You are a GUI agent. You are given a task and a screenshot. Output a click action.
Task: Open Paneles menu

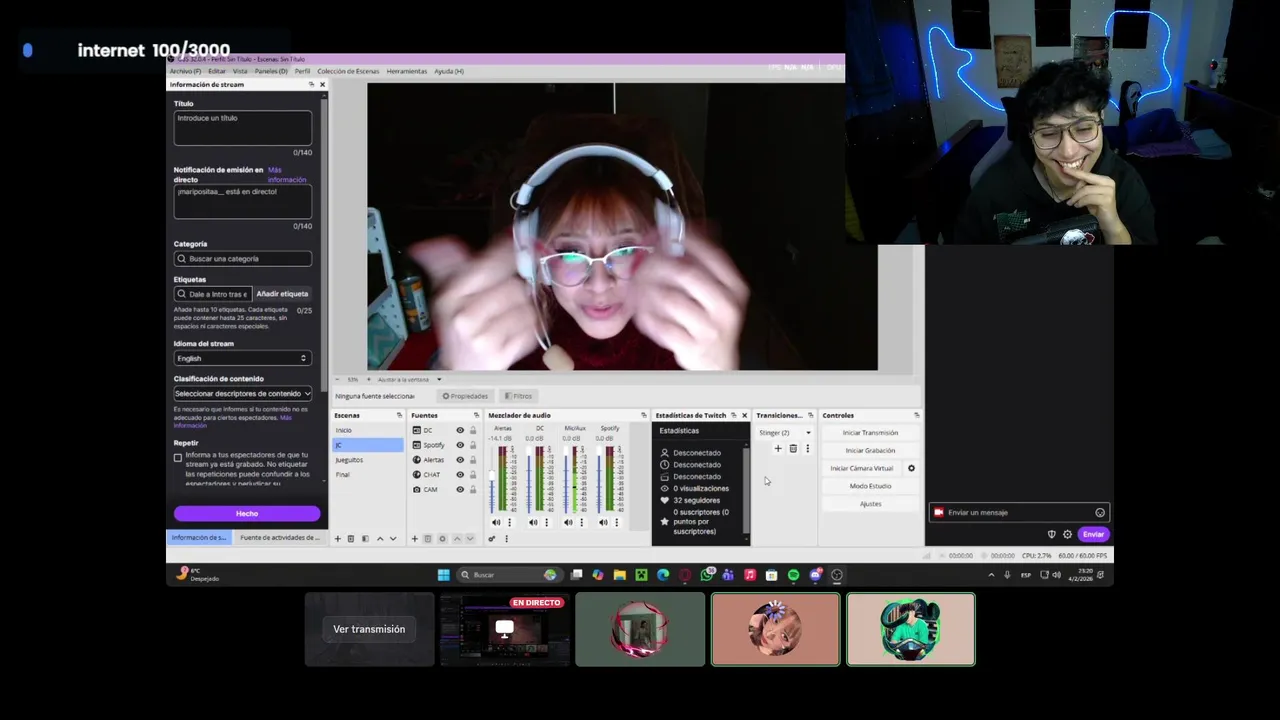(271, 71)
